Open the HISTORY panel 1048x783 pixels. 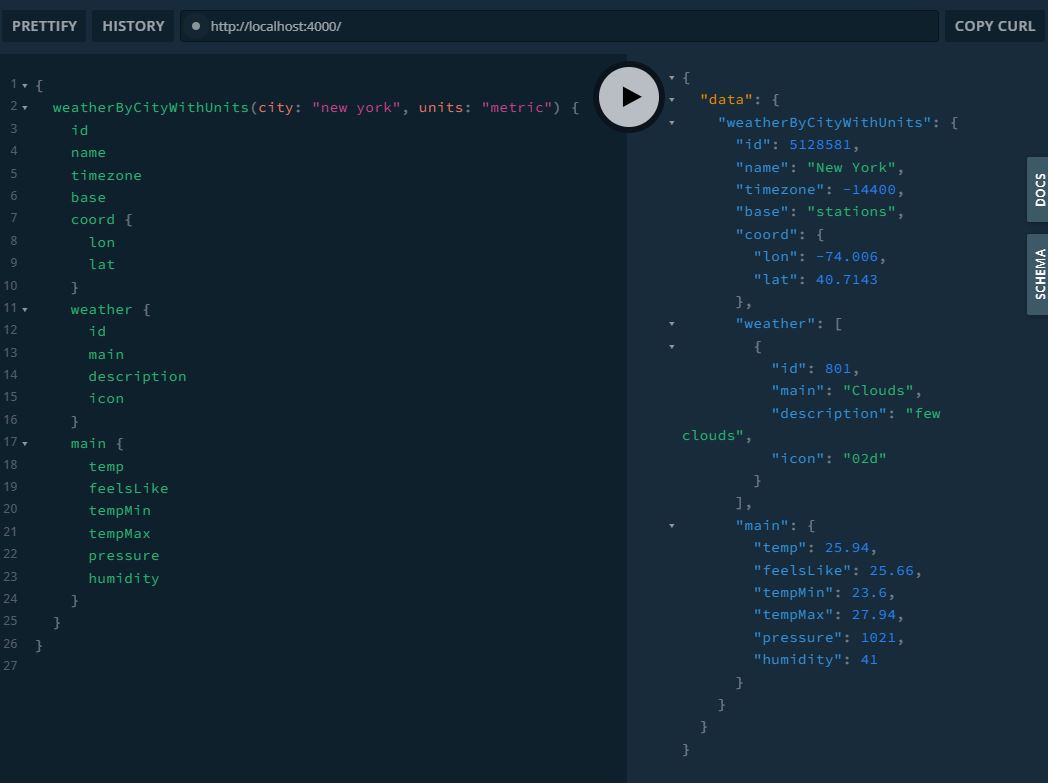(133, 26)
